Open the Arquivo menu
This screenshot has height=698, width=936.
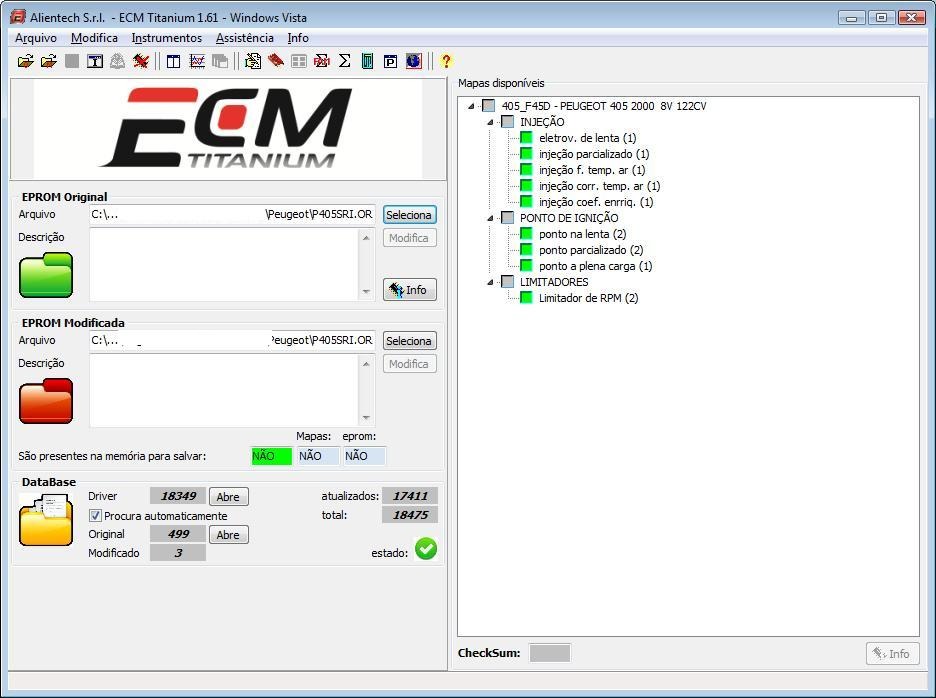click(x=36, y=38)
